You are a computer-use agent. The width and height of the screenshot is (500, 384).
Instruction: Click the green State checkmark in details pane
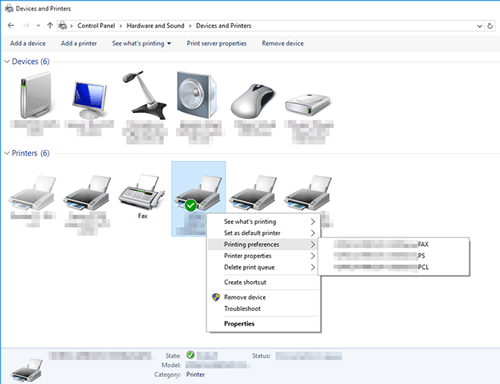190,355
